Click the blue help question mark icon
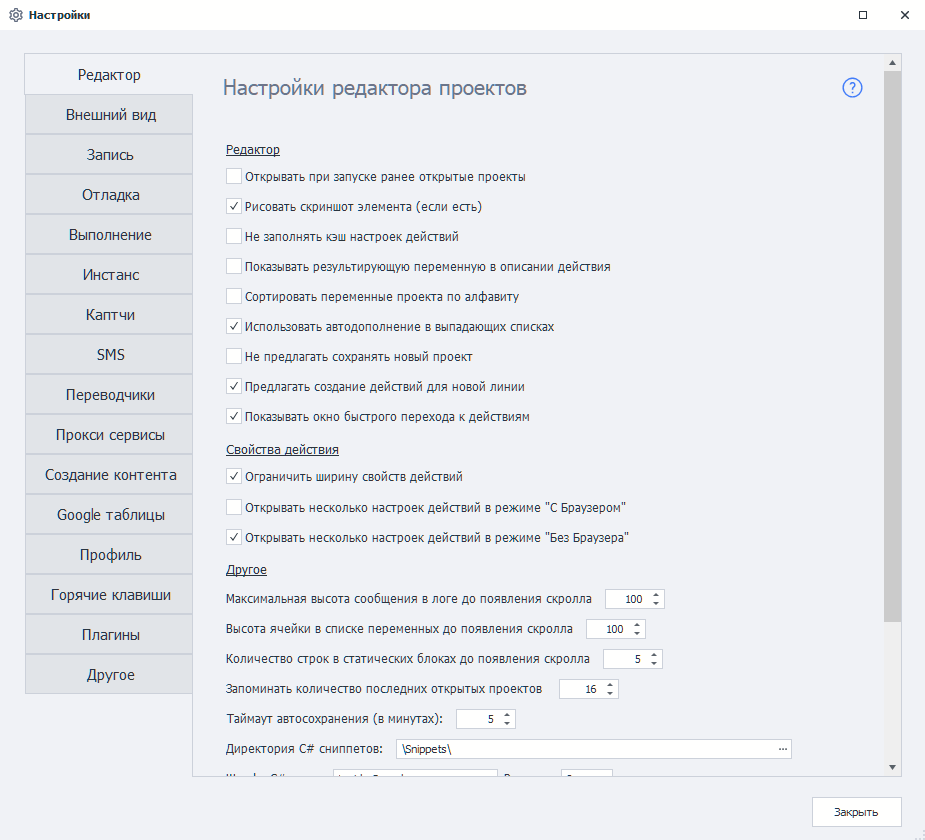Viewport: 925px width, 840px height. click(852, 88)
